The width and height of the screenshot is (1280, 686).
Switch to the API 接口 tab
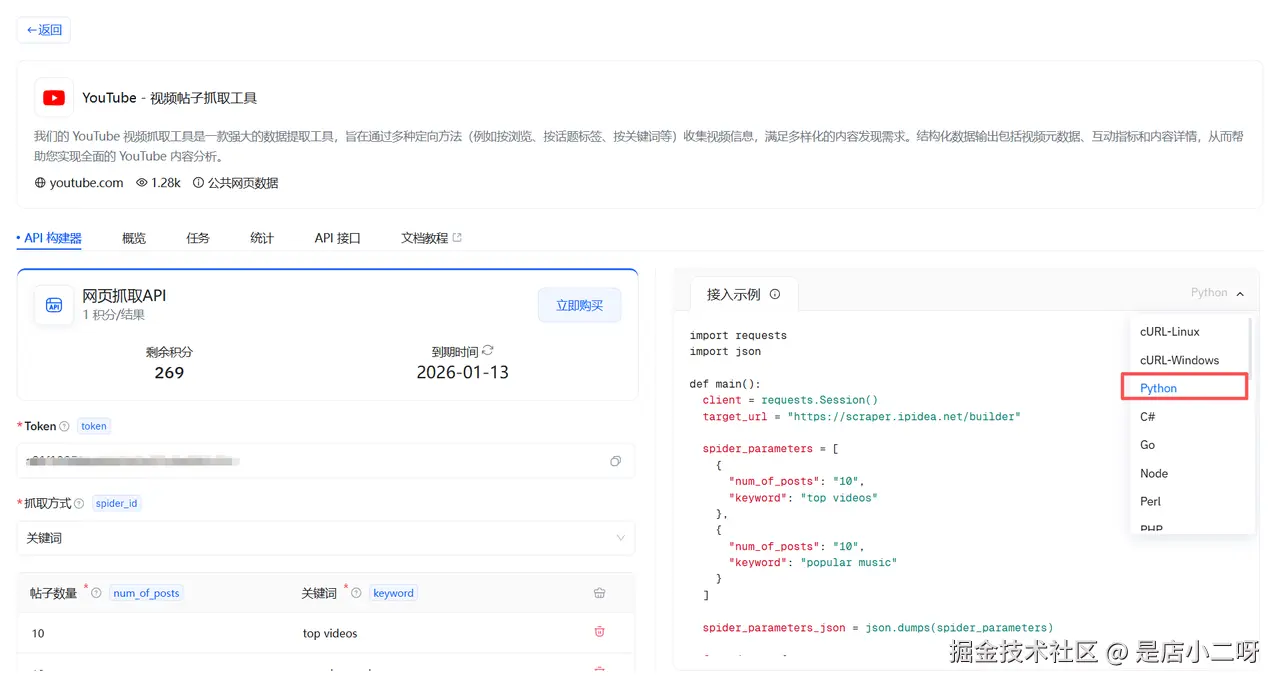337,238
